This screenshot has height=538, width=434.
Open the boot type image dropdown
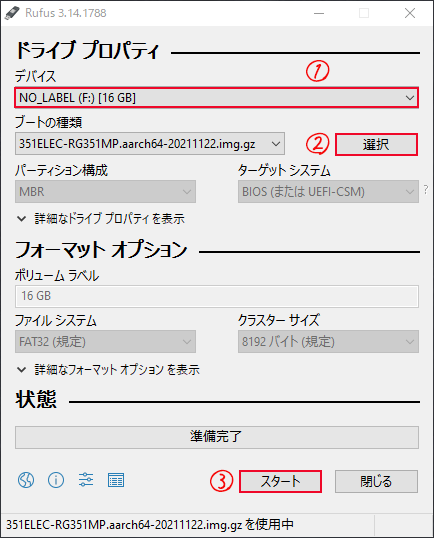(x=150, y=144)
